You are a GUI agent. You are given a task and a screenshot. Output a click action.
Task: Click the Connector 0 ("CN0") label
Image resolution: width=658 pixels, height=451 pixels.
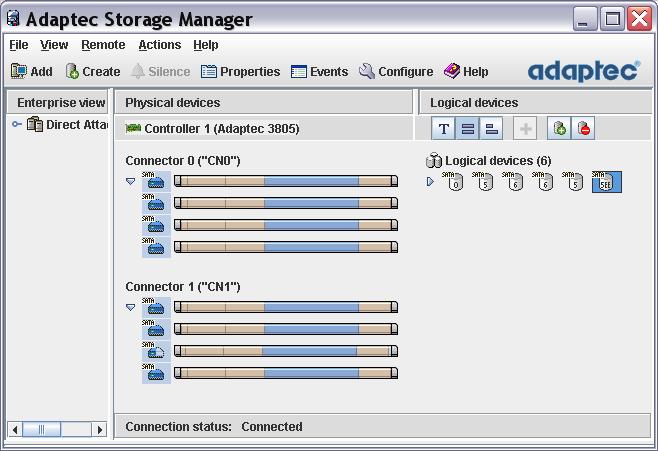(183, 161)
